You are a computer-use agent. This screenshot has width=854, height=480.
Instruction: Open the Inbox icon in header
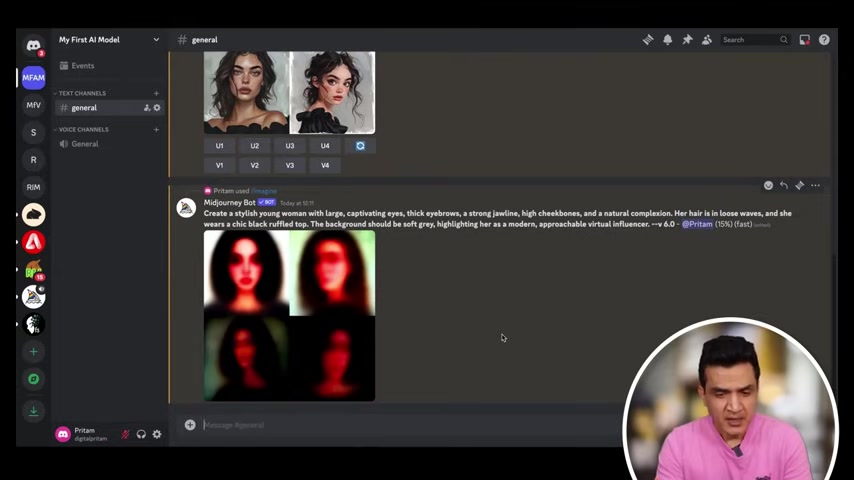coord(804,40)
